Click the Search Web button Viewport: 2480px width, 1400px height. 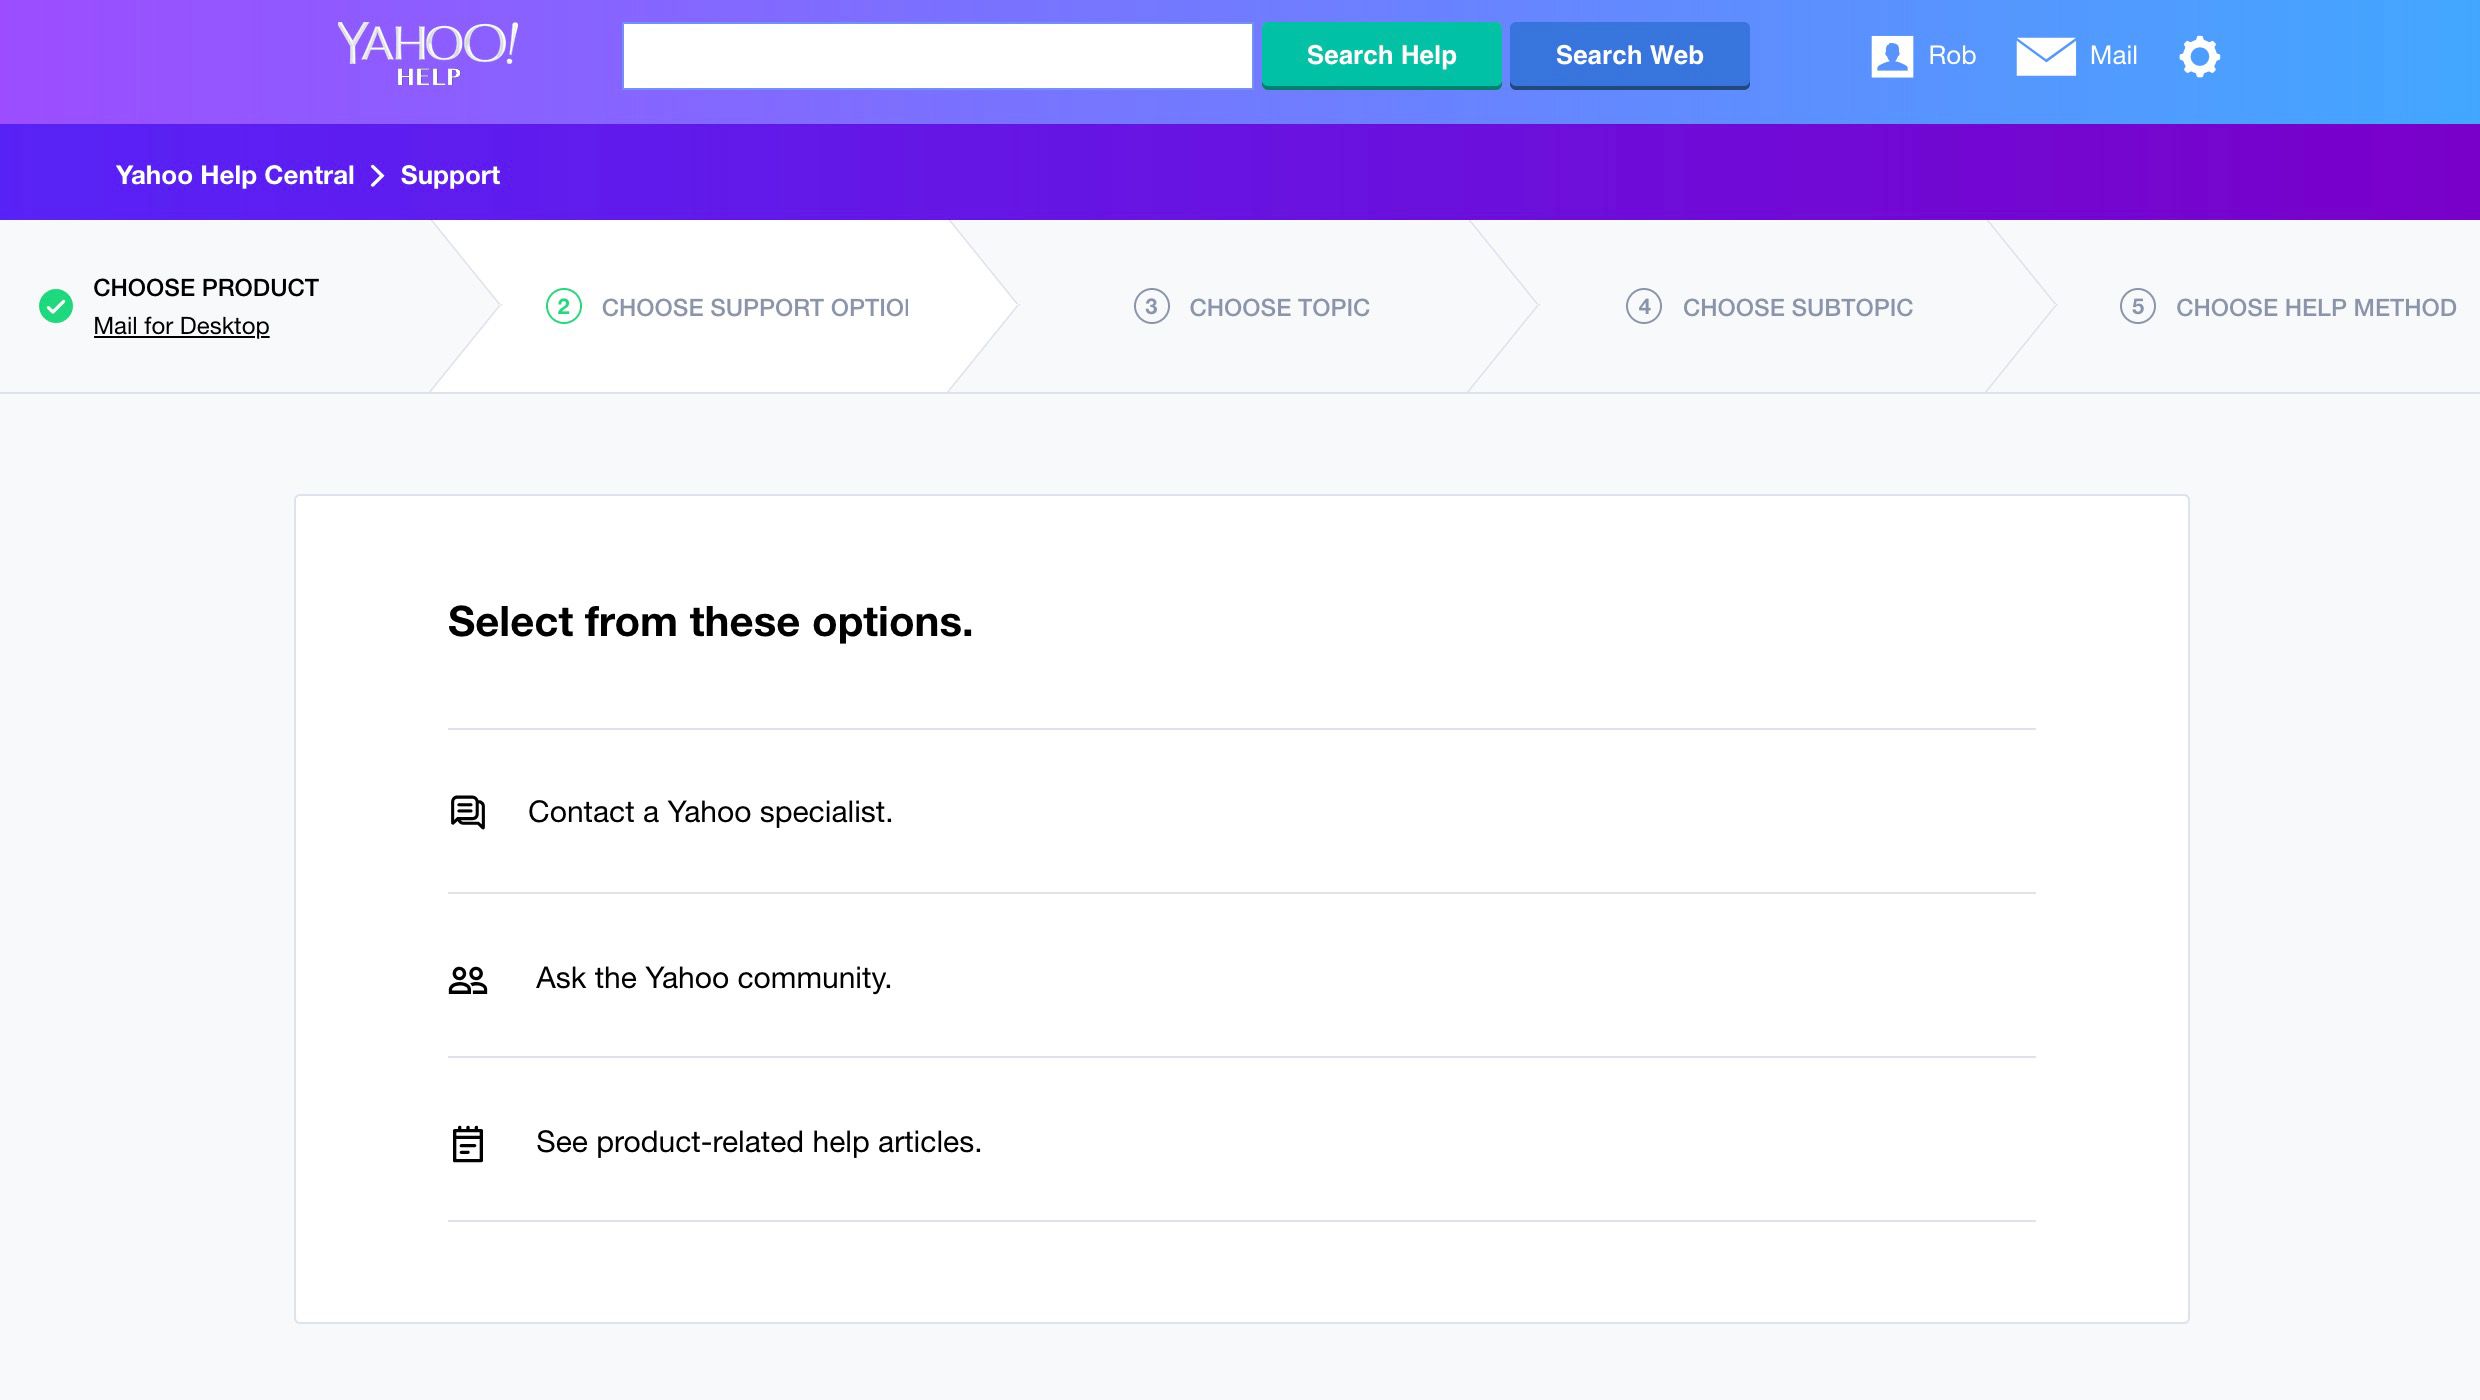1628,53
